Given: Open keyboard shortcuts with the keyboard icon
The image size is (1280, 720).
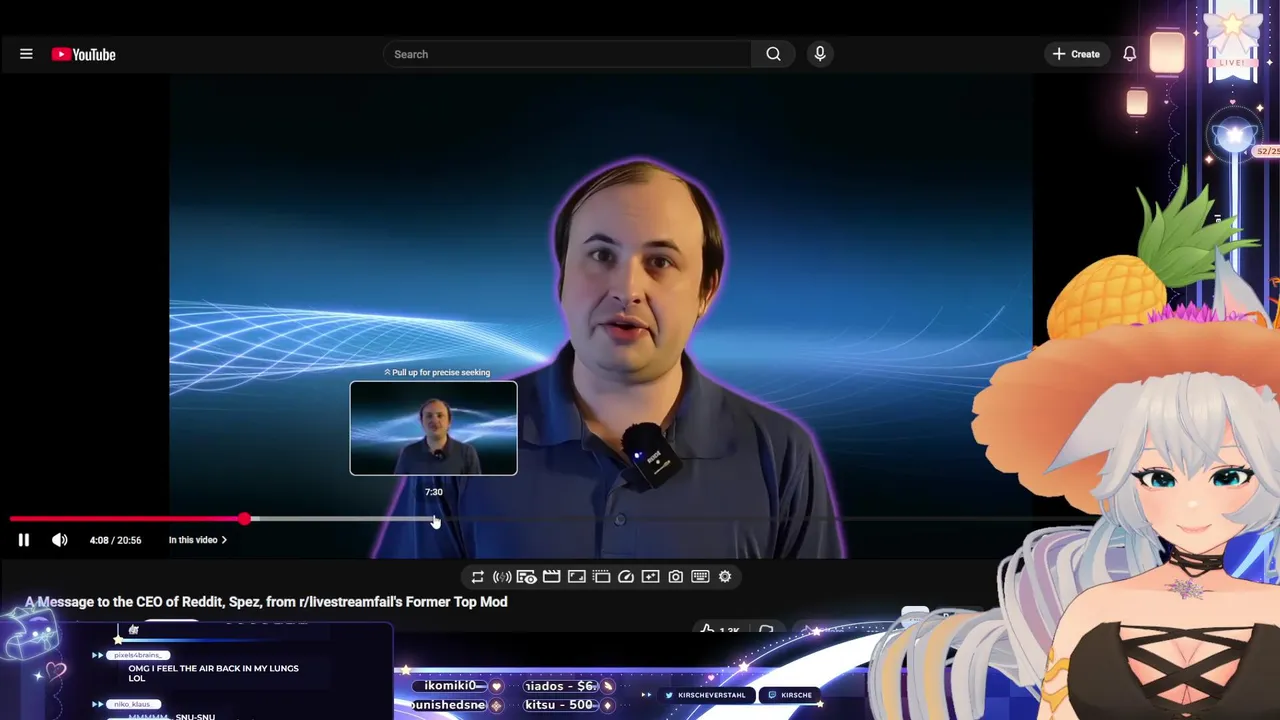Looking at the screenshot, I should click(x=700, y=577).
